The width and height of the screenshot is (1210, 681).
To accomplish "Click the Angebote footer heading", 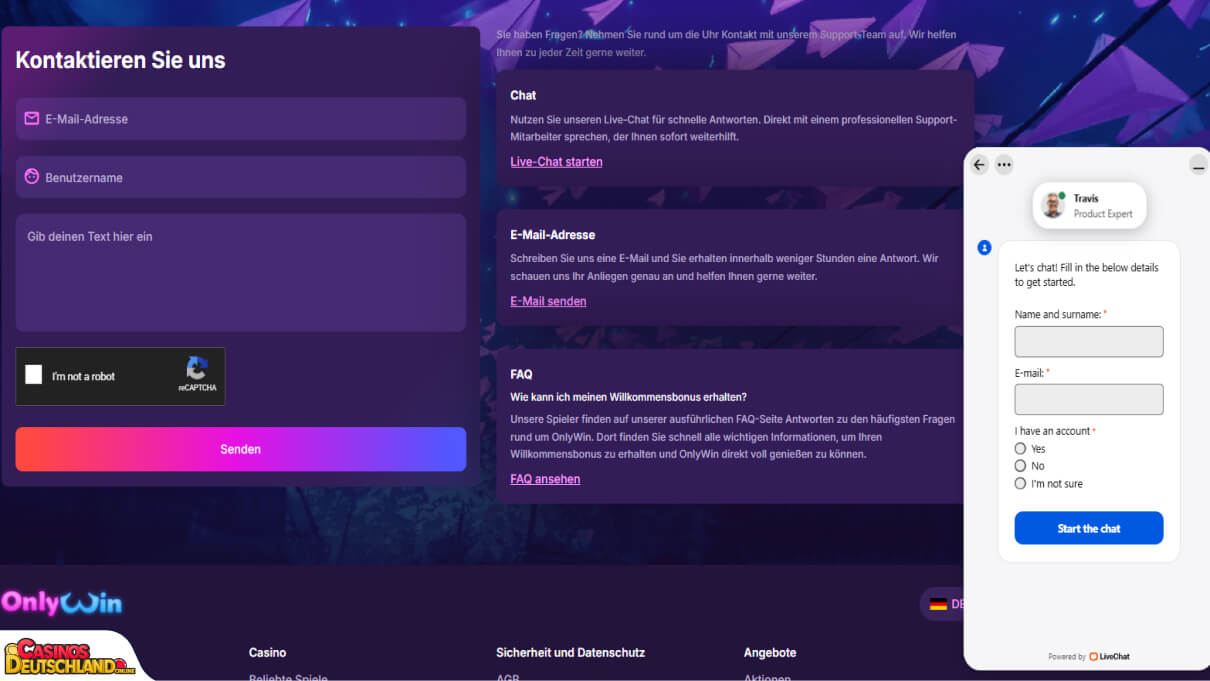I will click(x=770, y=652).
